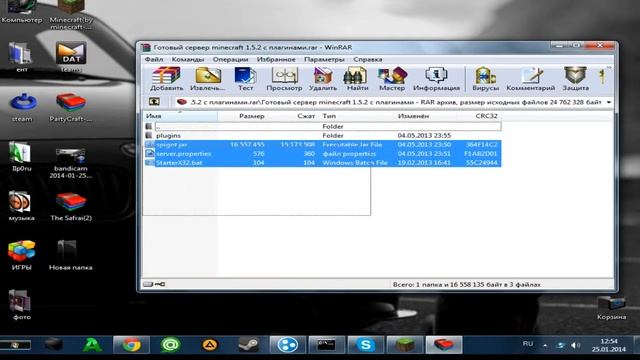Screen dimensions: 640x360
Task: Switch to Minecraft block taskbar icon
Action: 404,345
